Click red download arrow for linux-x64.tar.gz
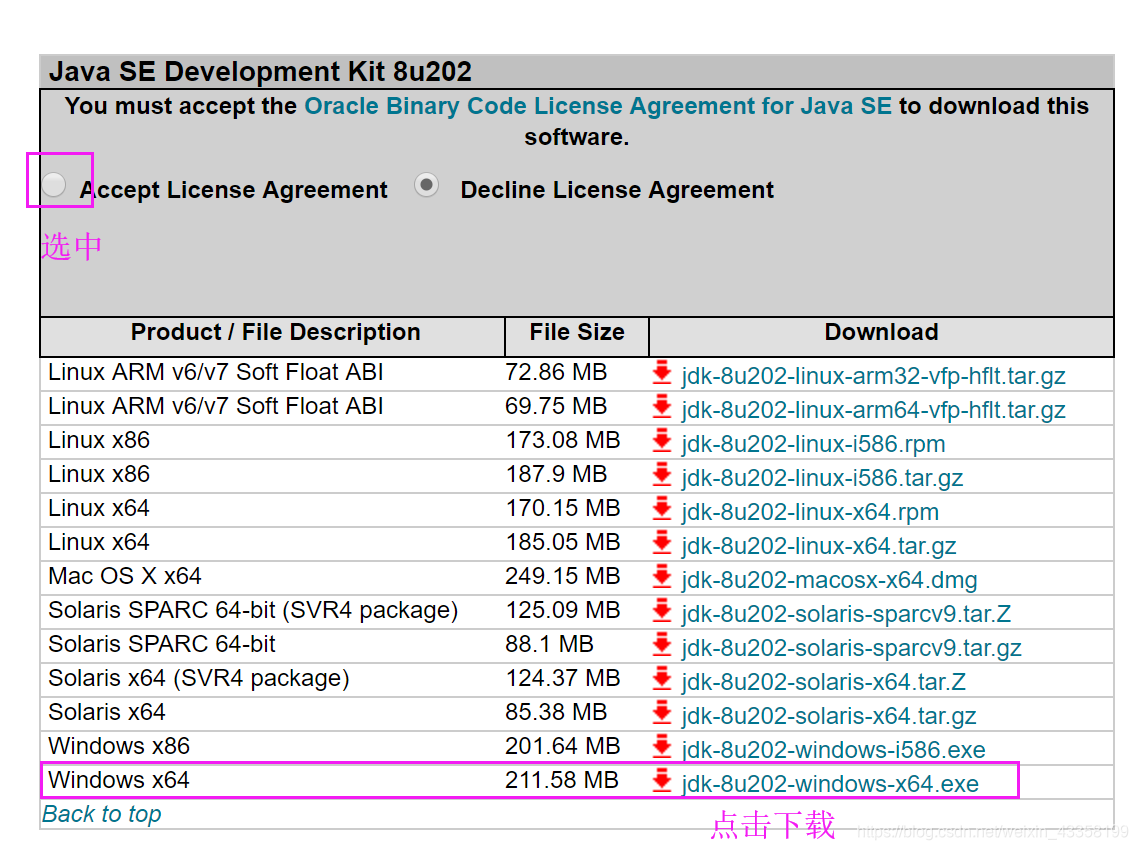The height and width of the screenshot is (850, 1138). pyautogui.click(x=662, y=543)
